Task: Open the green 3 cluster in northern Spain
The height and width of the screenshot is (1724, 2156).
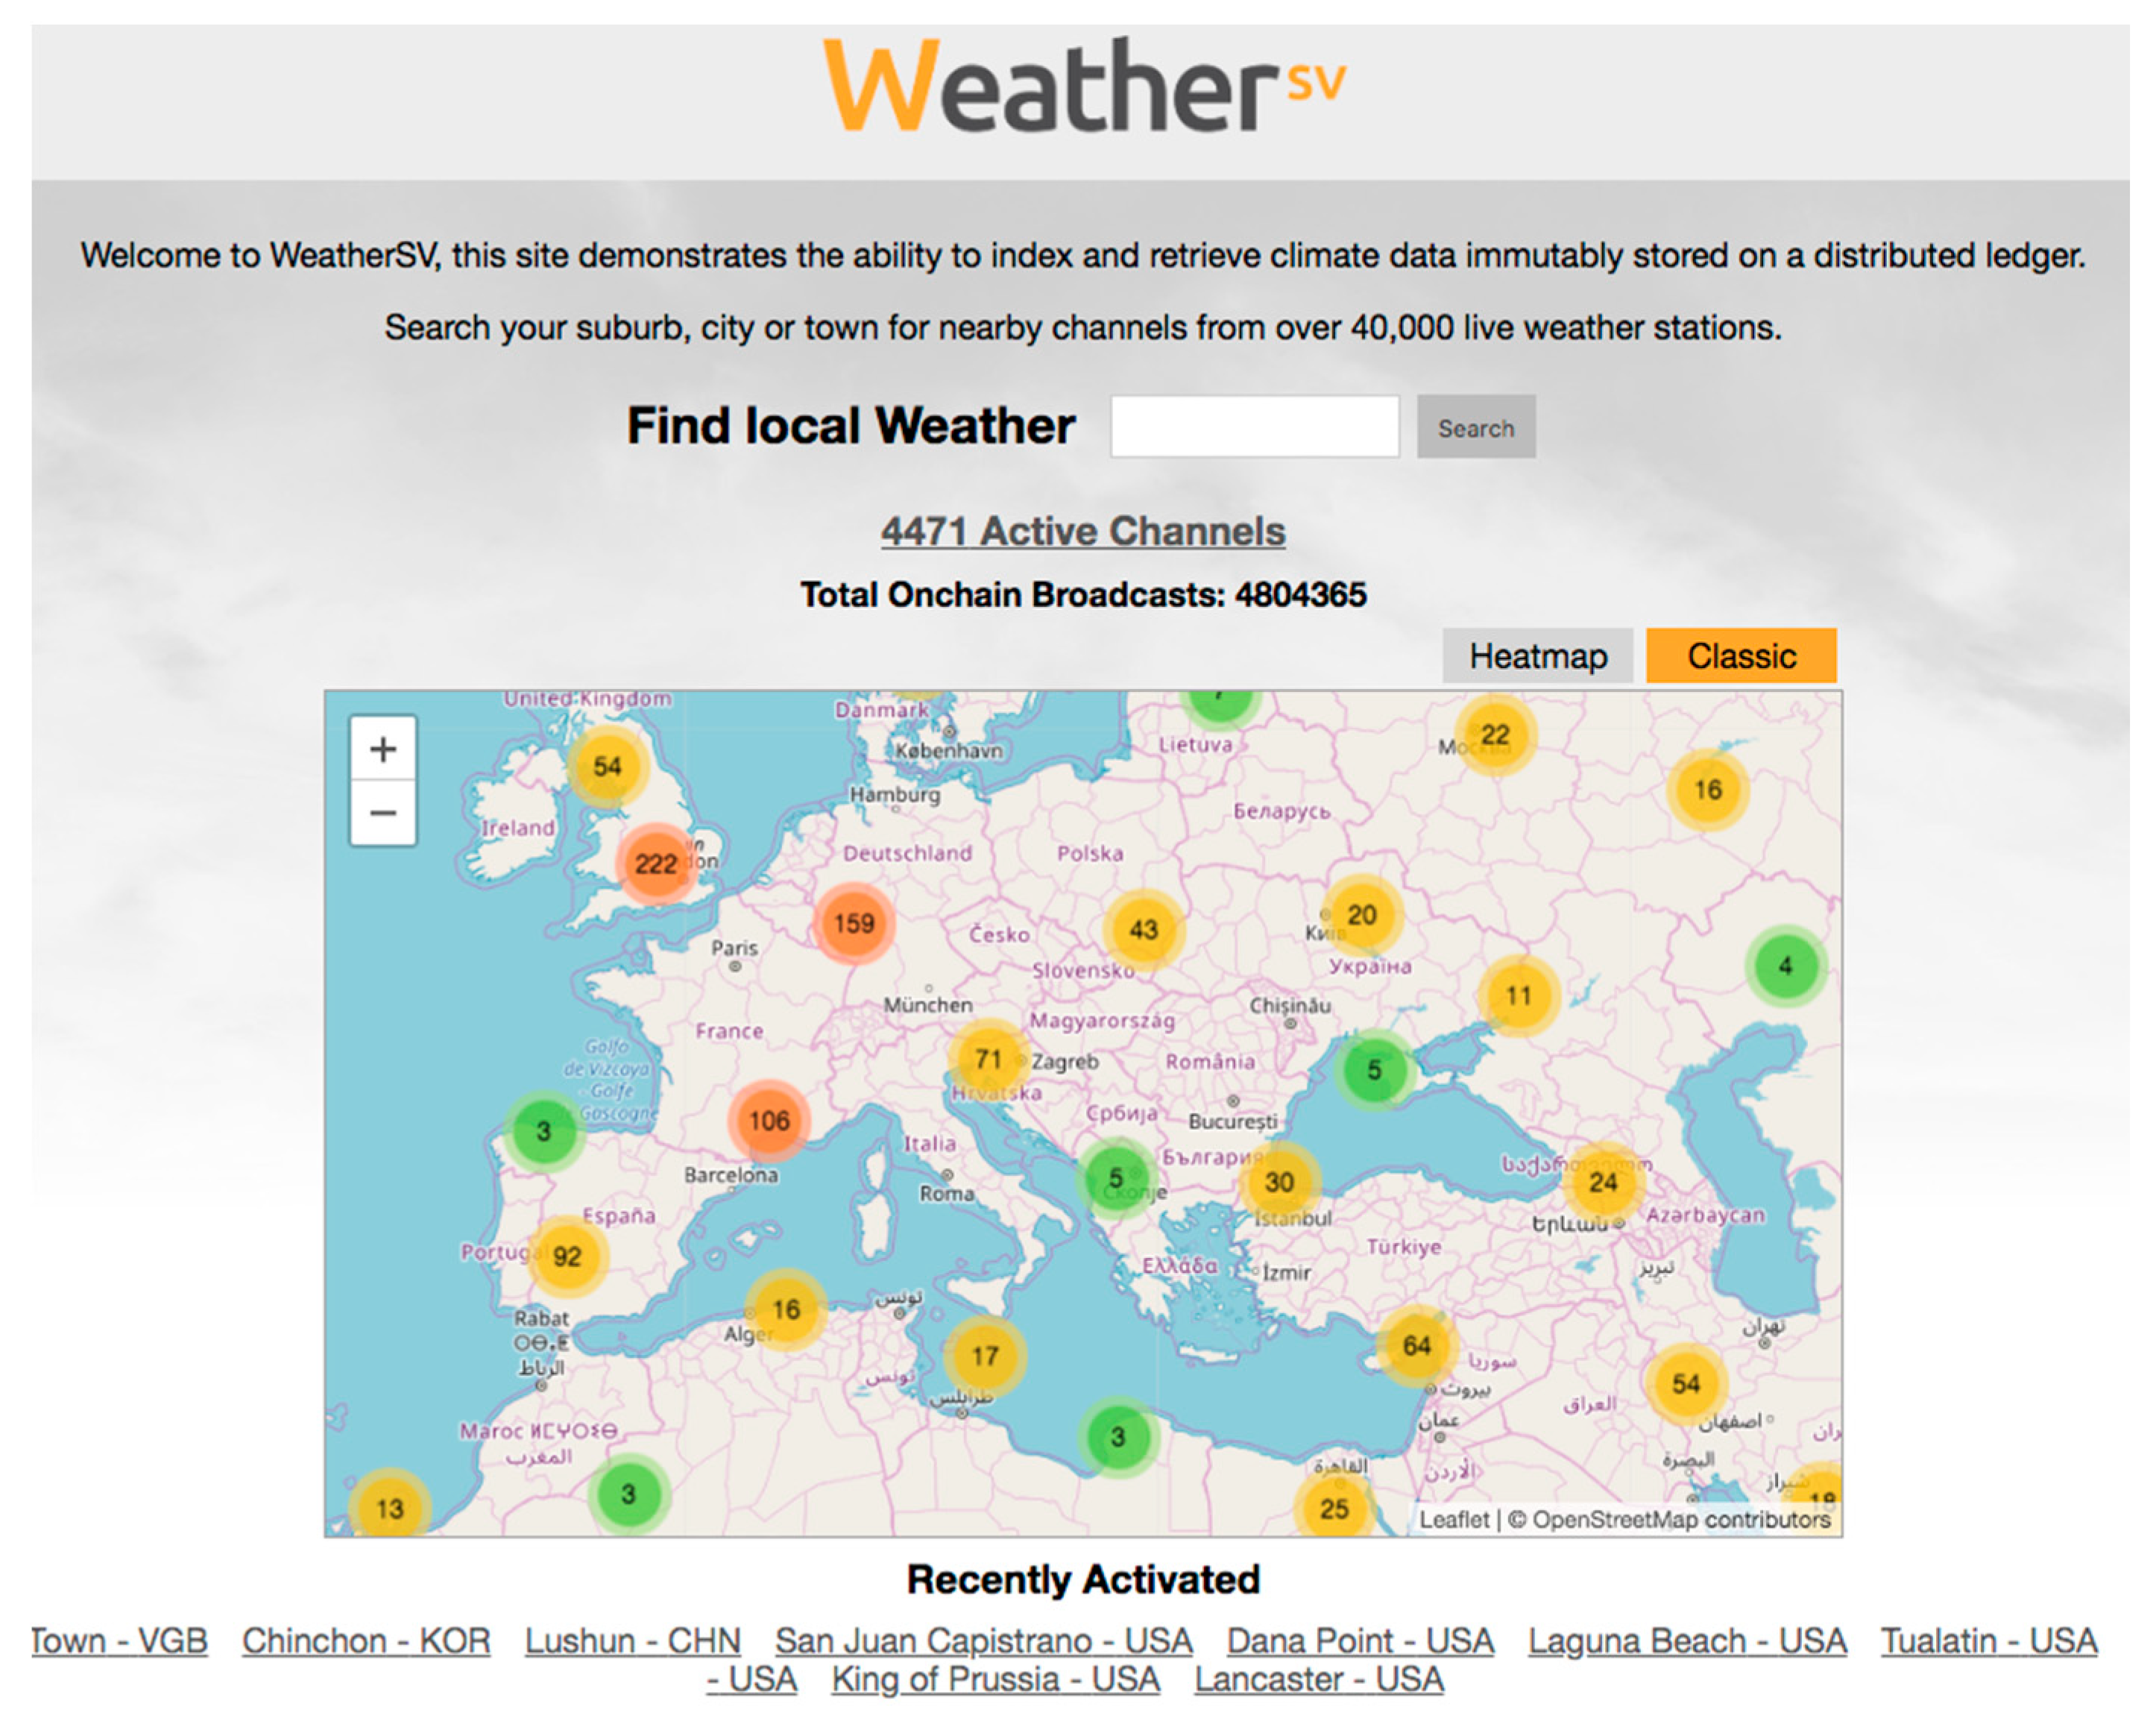Action: [543, 1131]
